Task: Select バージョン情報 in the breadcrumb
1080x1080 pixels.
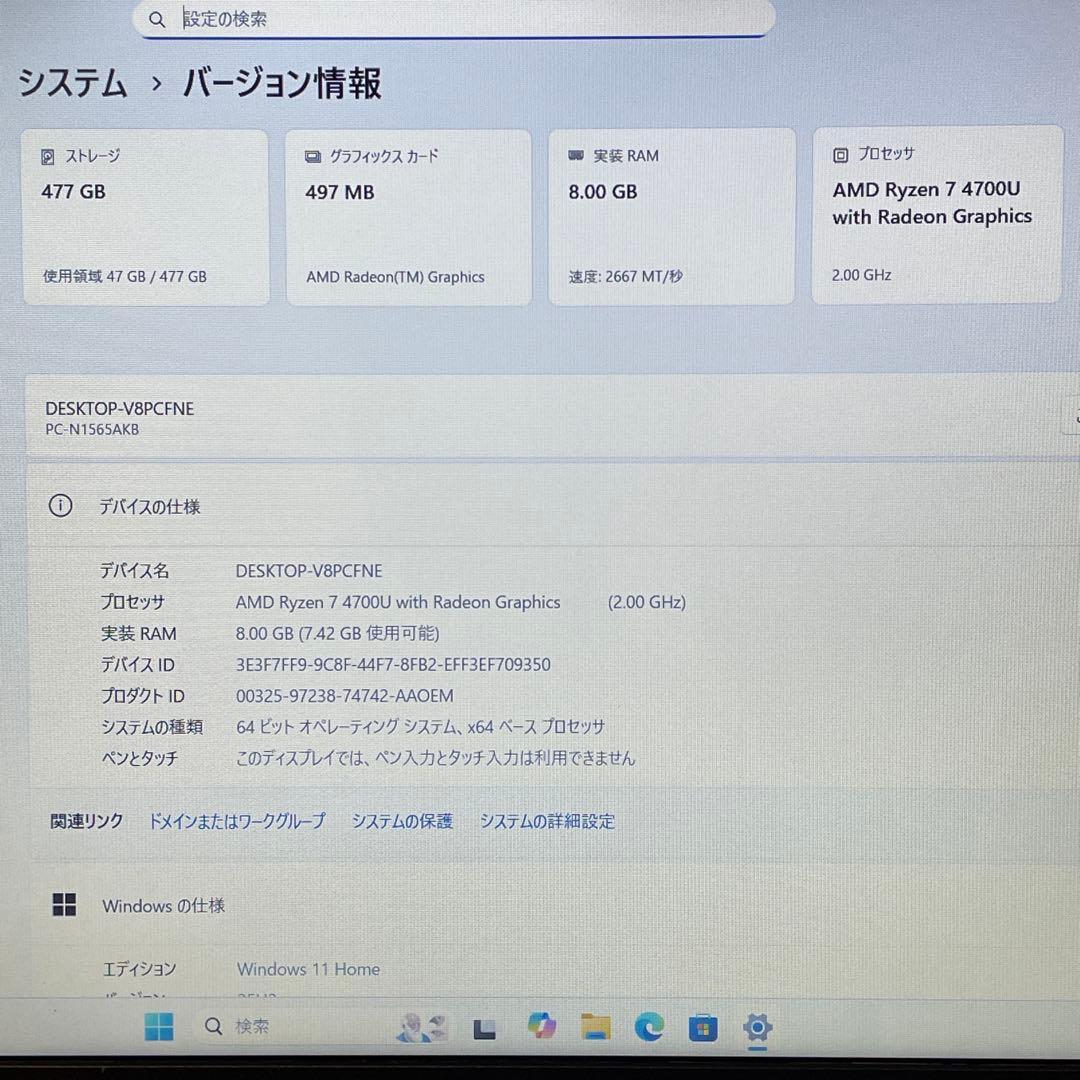Action: (x=281, y=85)
